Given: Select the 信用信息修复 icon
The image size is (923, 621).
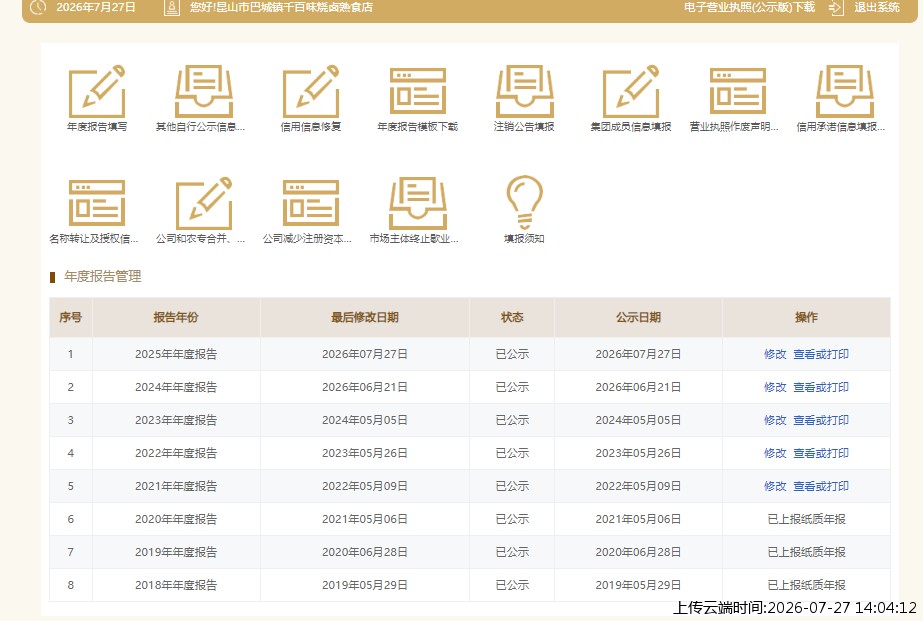Looking at the screenshot, I should click(311, 91).
